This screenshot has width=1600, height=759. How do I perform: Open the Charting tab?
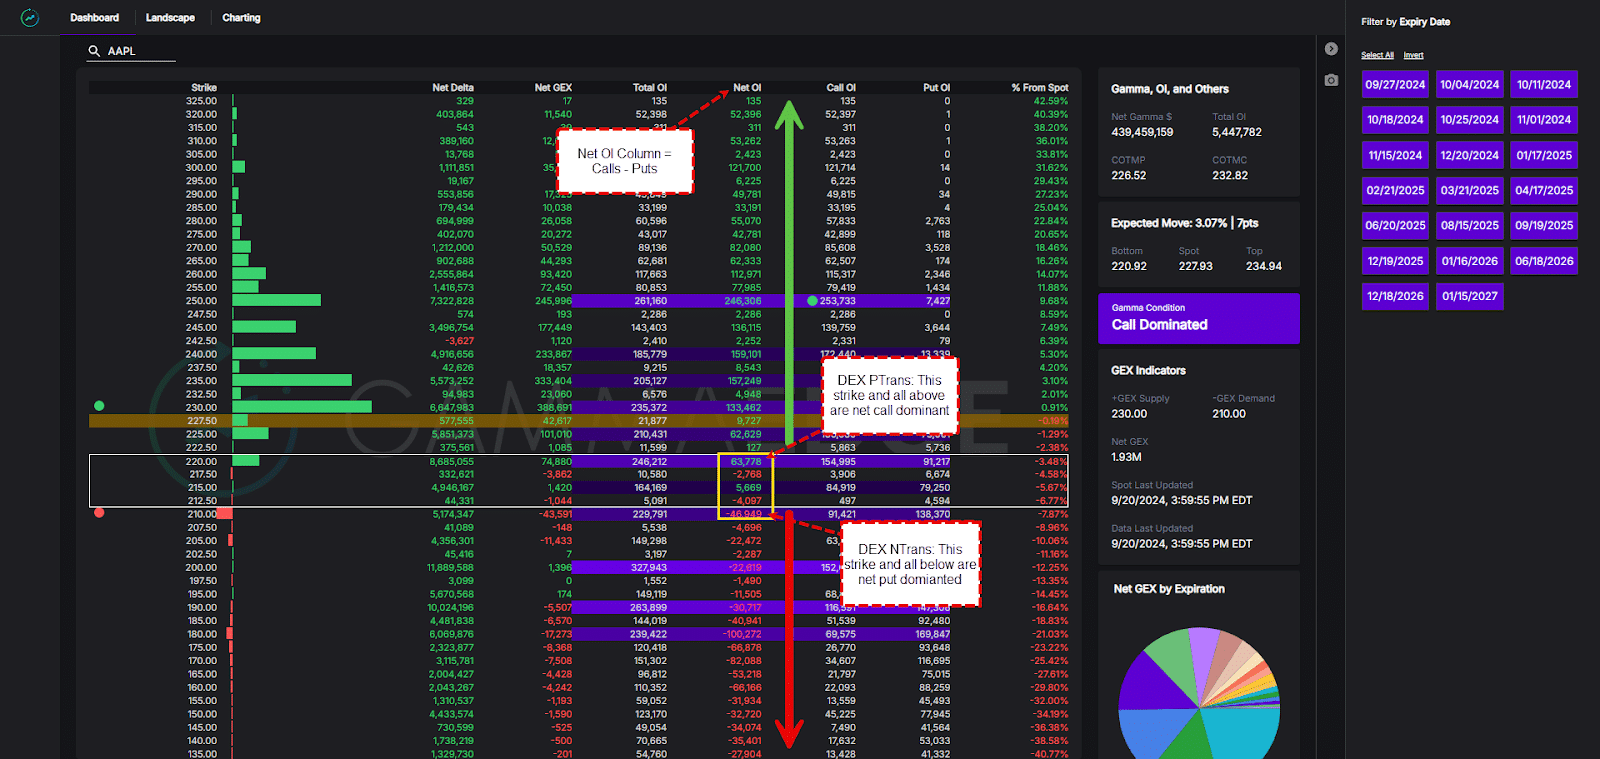point(241,18)
